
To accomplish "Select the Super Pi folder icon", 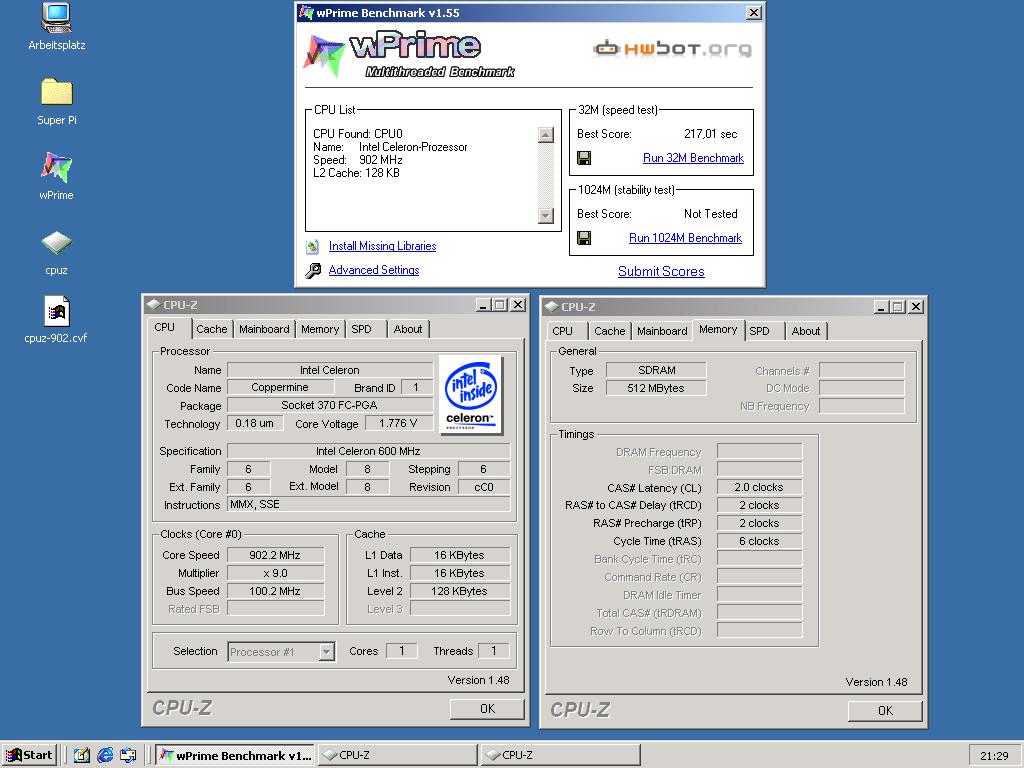I will 56,91.
